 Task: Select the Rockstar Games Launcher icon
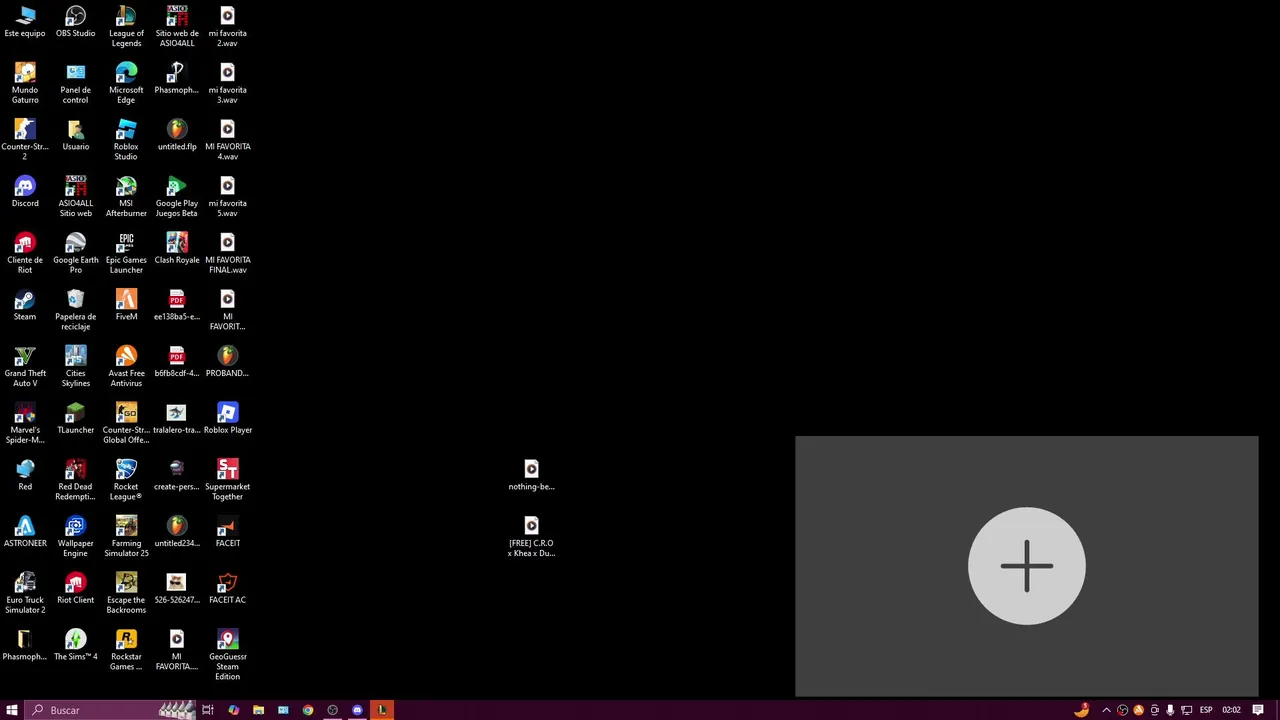pyautogui.click(x=126, y=651)
